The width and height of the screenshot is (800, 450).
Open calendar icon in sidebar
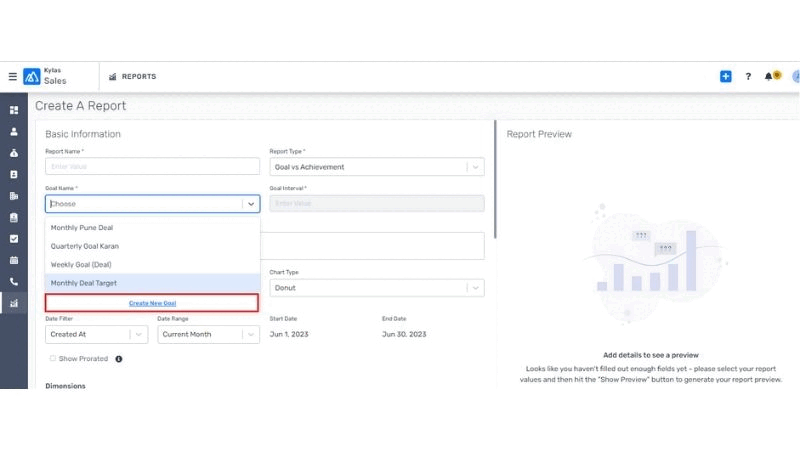(14, 260)
